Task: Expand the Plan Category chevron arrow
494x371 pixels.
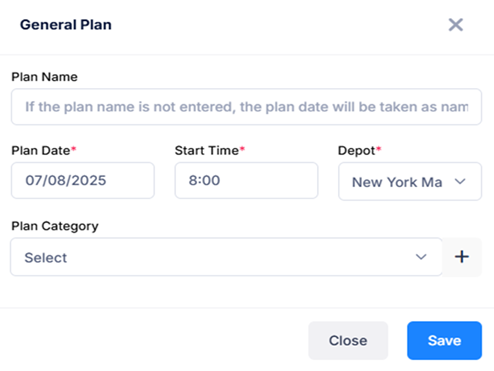Action: point(421,257)
